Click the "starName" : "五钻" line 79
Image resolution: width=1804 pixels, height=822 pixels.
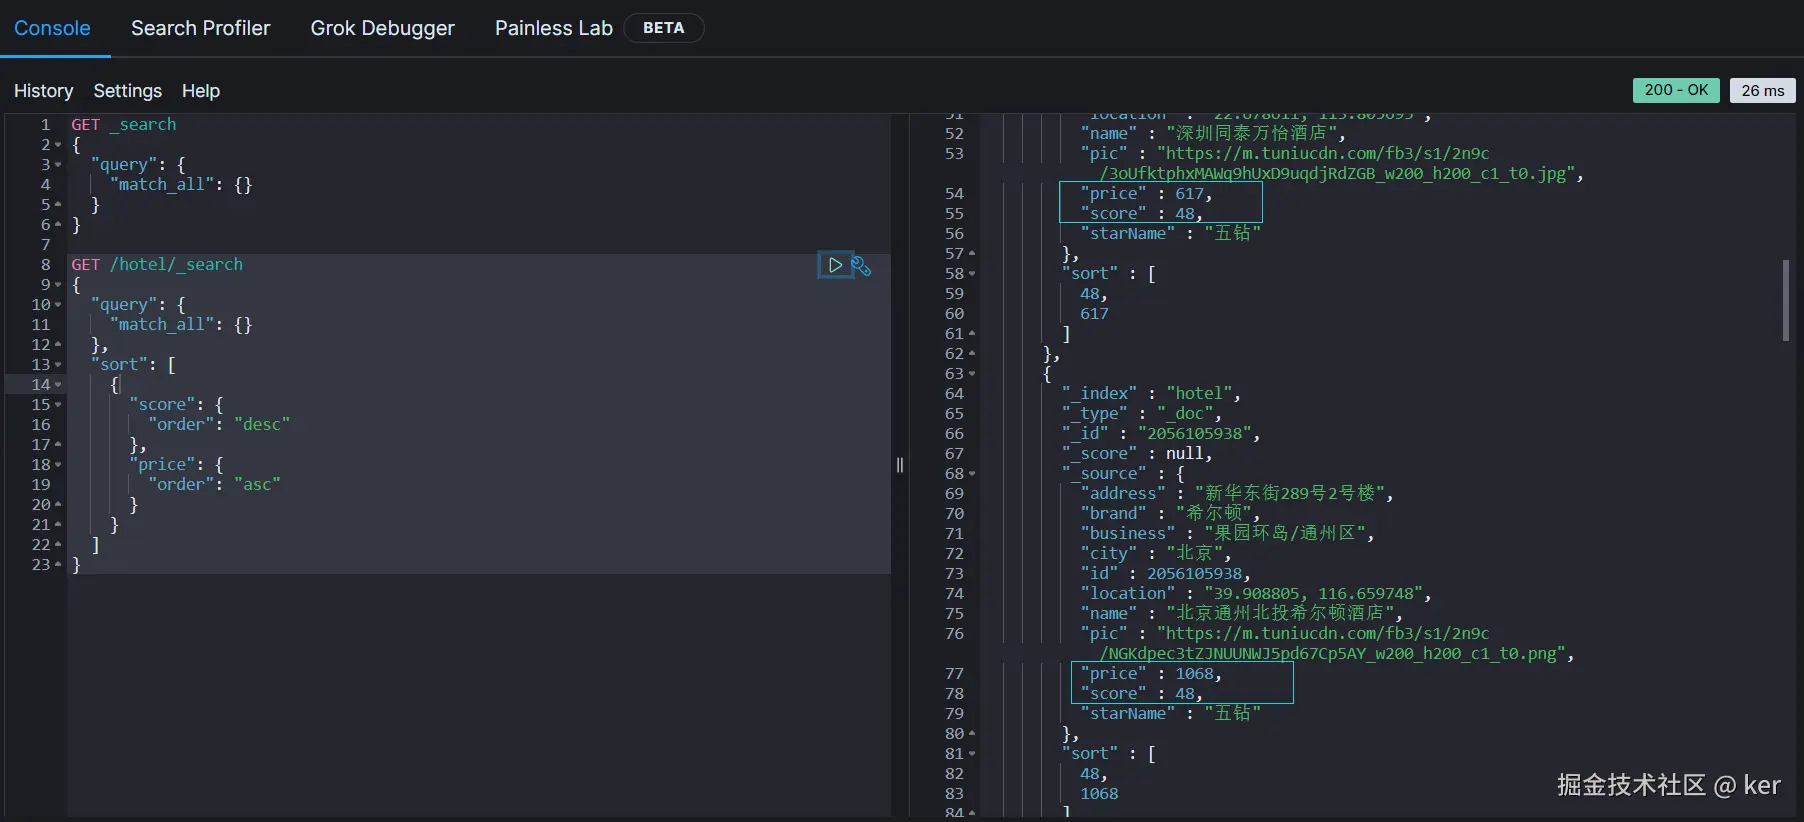coord(1170,714)
